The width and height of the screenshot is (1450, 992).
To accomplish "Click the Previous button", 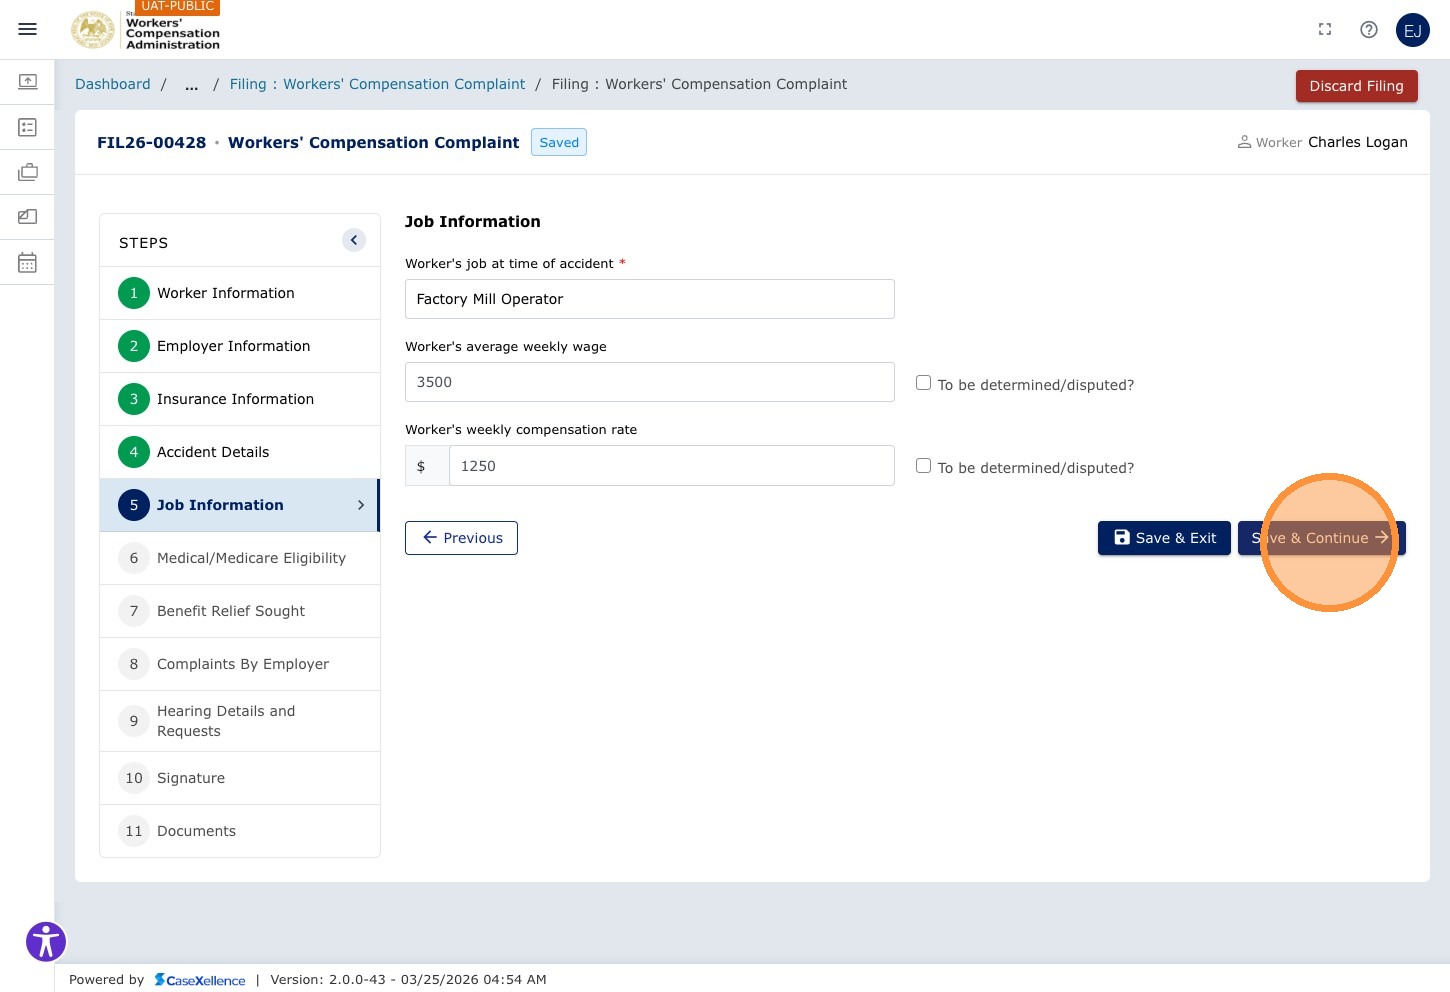I will point(461,538).
